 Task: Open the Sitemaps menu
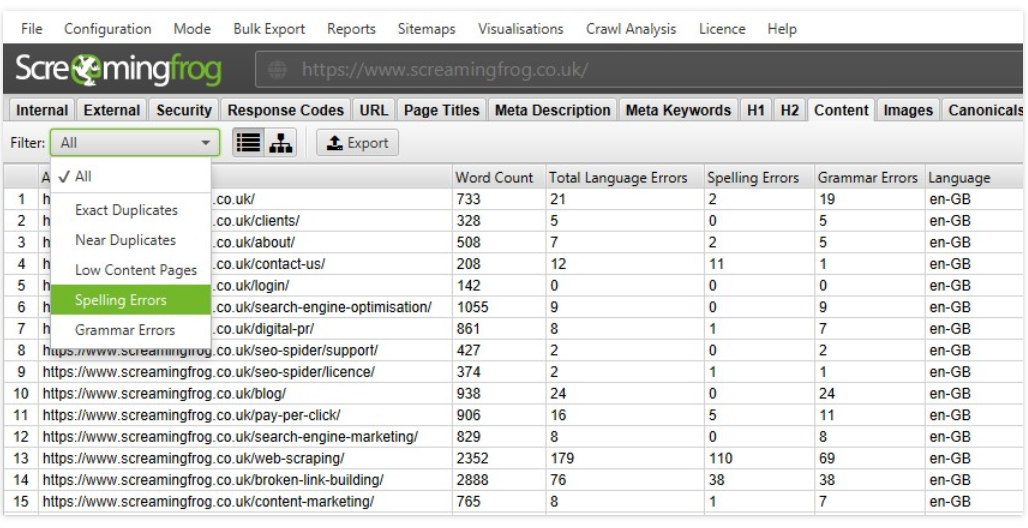tap(426, 29)
